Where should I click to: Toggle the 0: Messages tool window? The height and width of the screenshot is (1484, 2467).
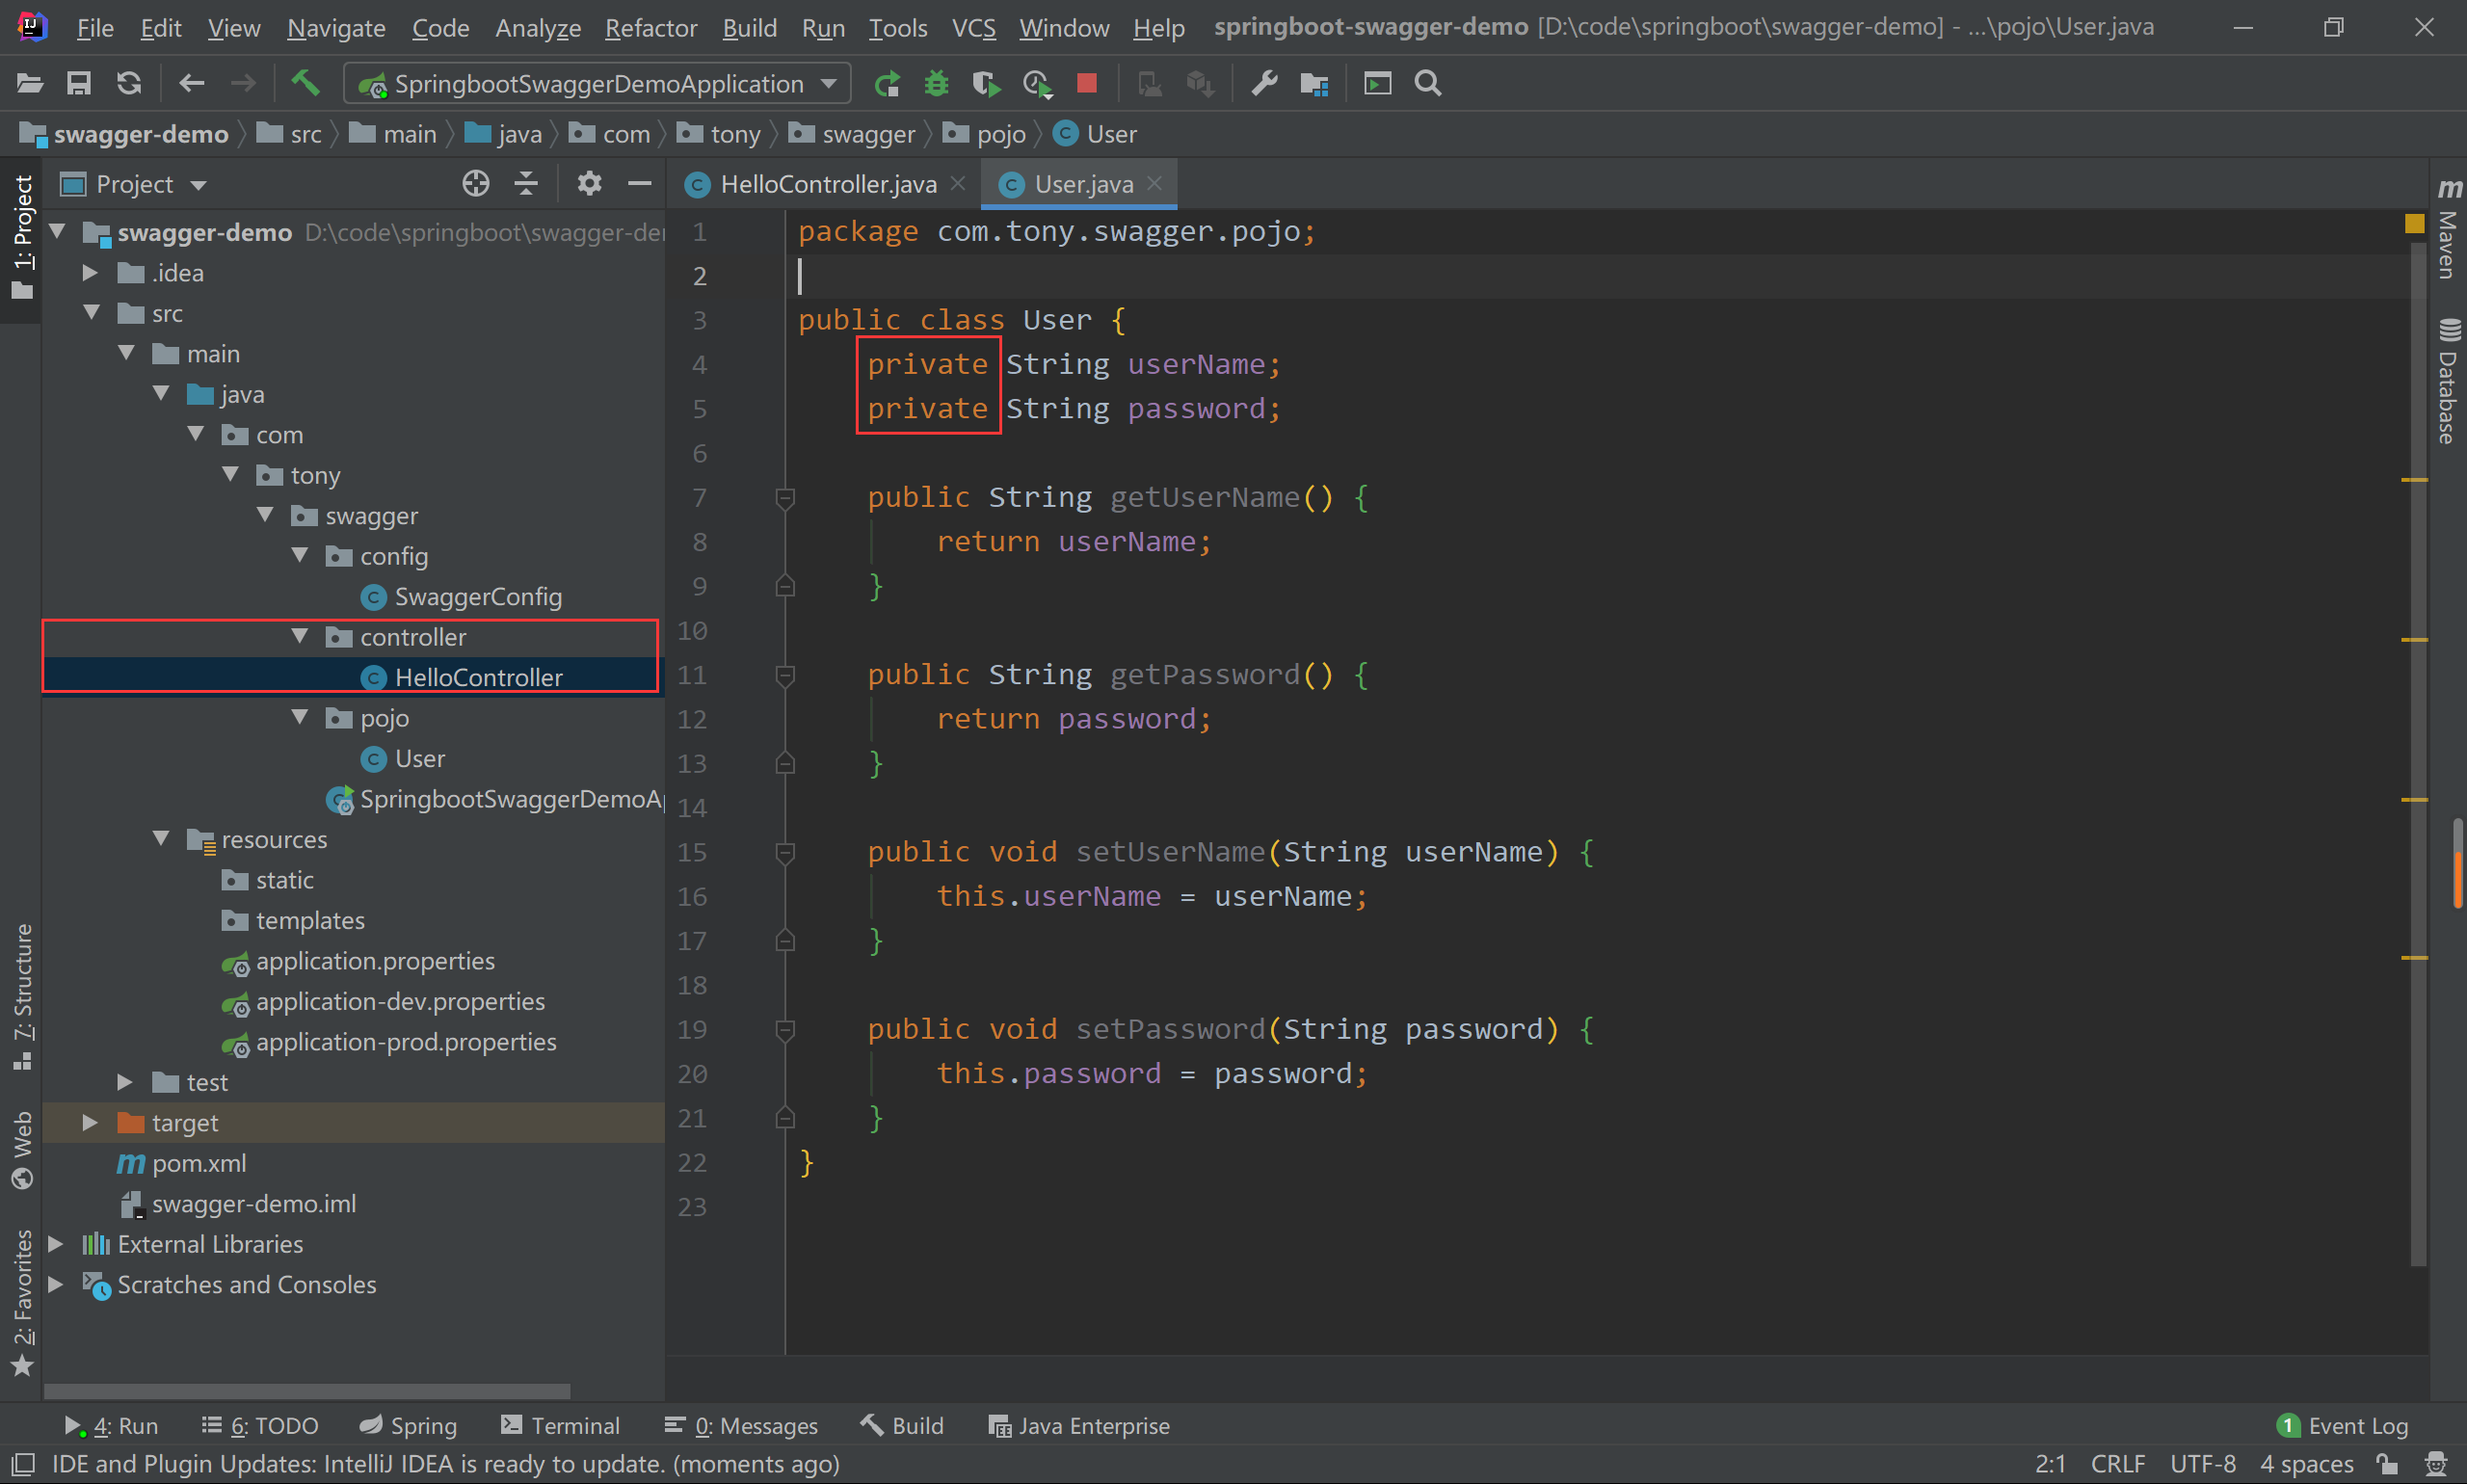coord(741,1426)
